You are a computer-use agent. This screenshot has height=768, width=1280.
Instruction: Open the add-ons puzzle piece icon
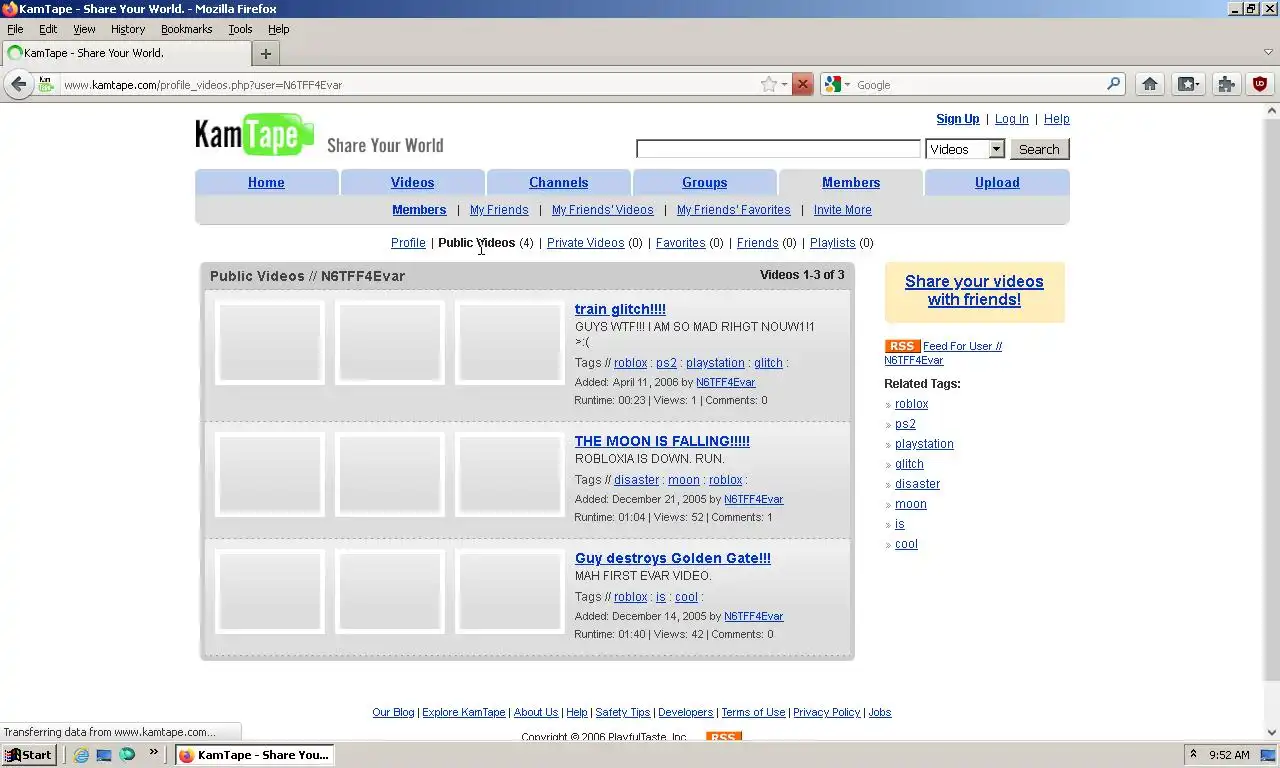tap(1226, 85)
